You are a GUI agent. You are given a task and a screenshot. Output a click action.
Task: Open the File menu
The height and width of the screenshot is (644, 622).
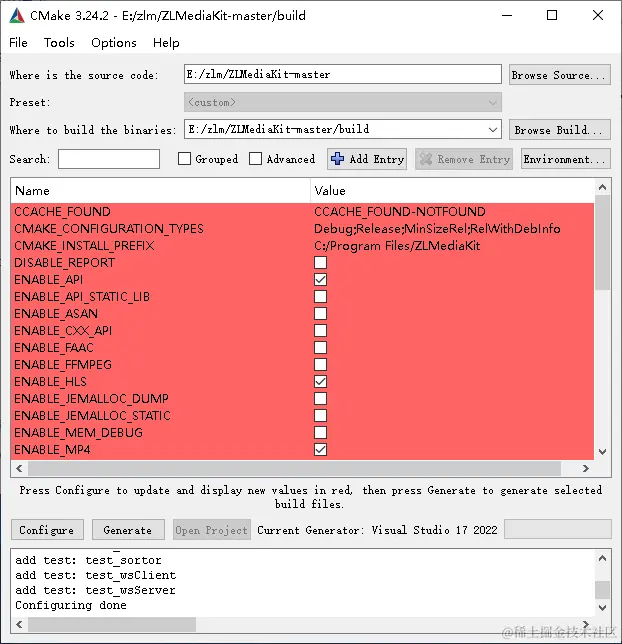tap(18, 43)
